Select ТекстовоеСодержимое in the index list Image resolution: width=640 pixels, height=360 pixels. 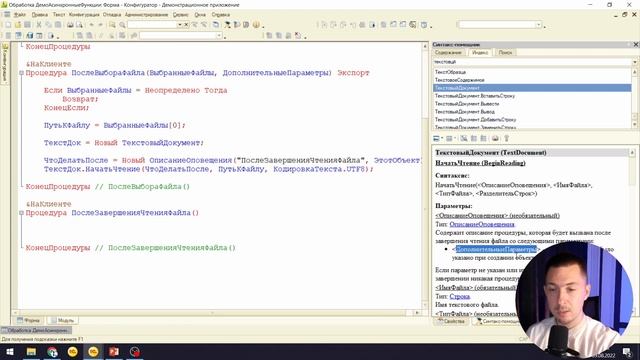(x=532, y=80)
